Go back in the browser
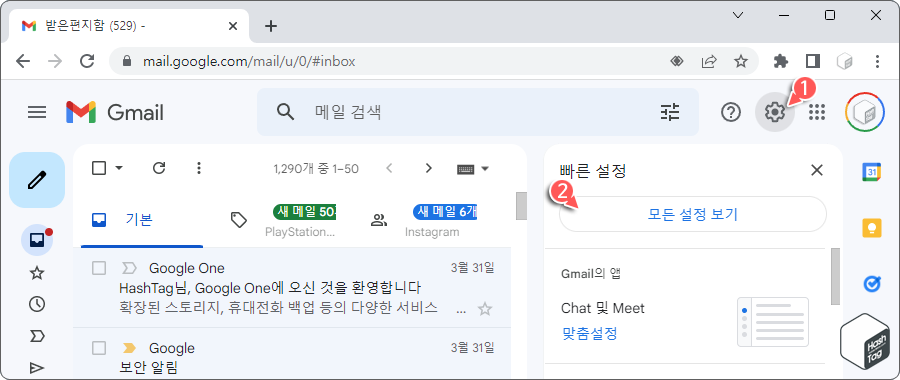 [x=23, y=61]
